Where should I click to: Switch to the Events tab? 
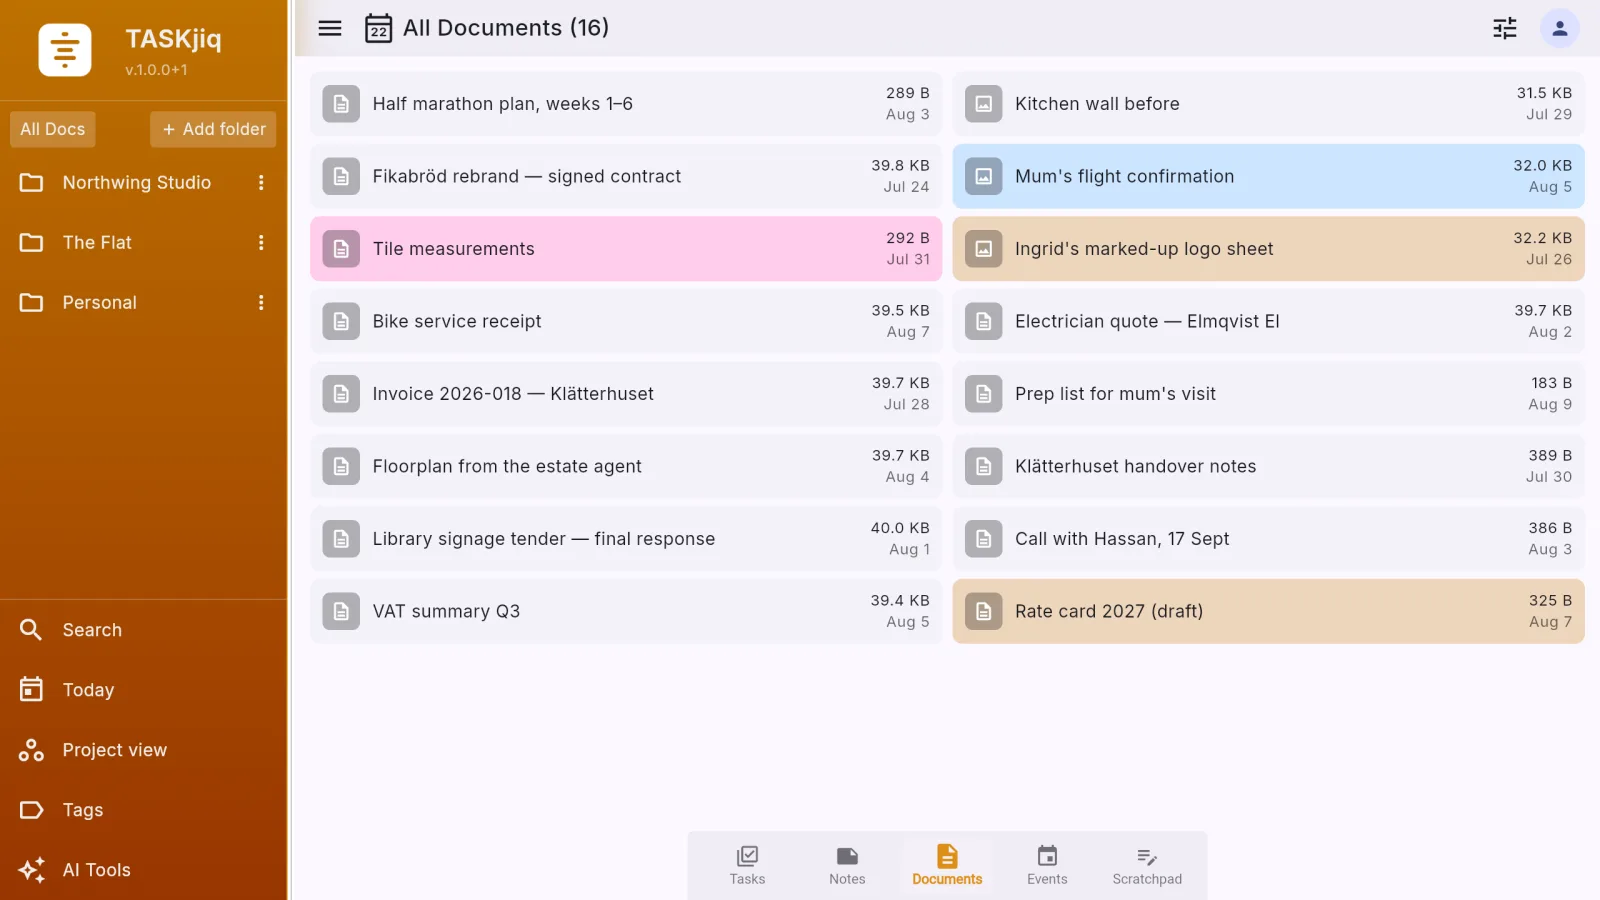[x=1047, y=866]
